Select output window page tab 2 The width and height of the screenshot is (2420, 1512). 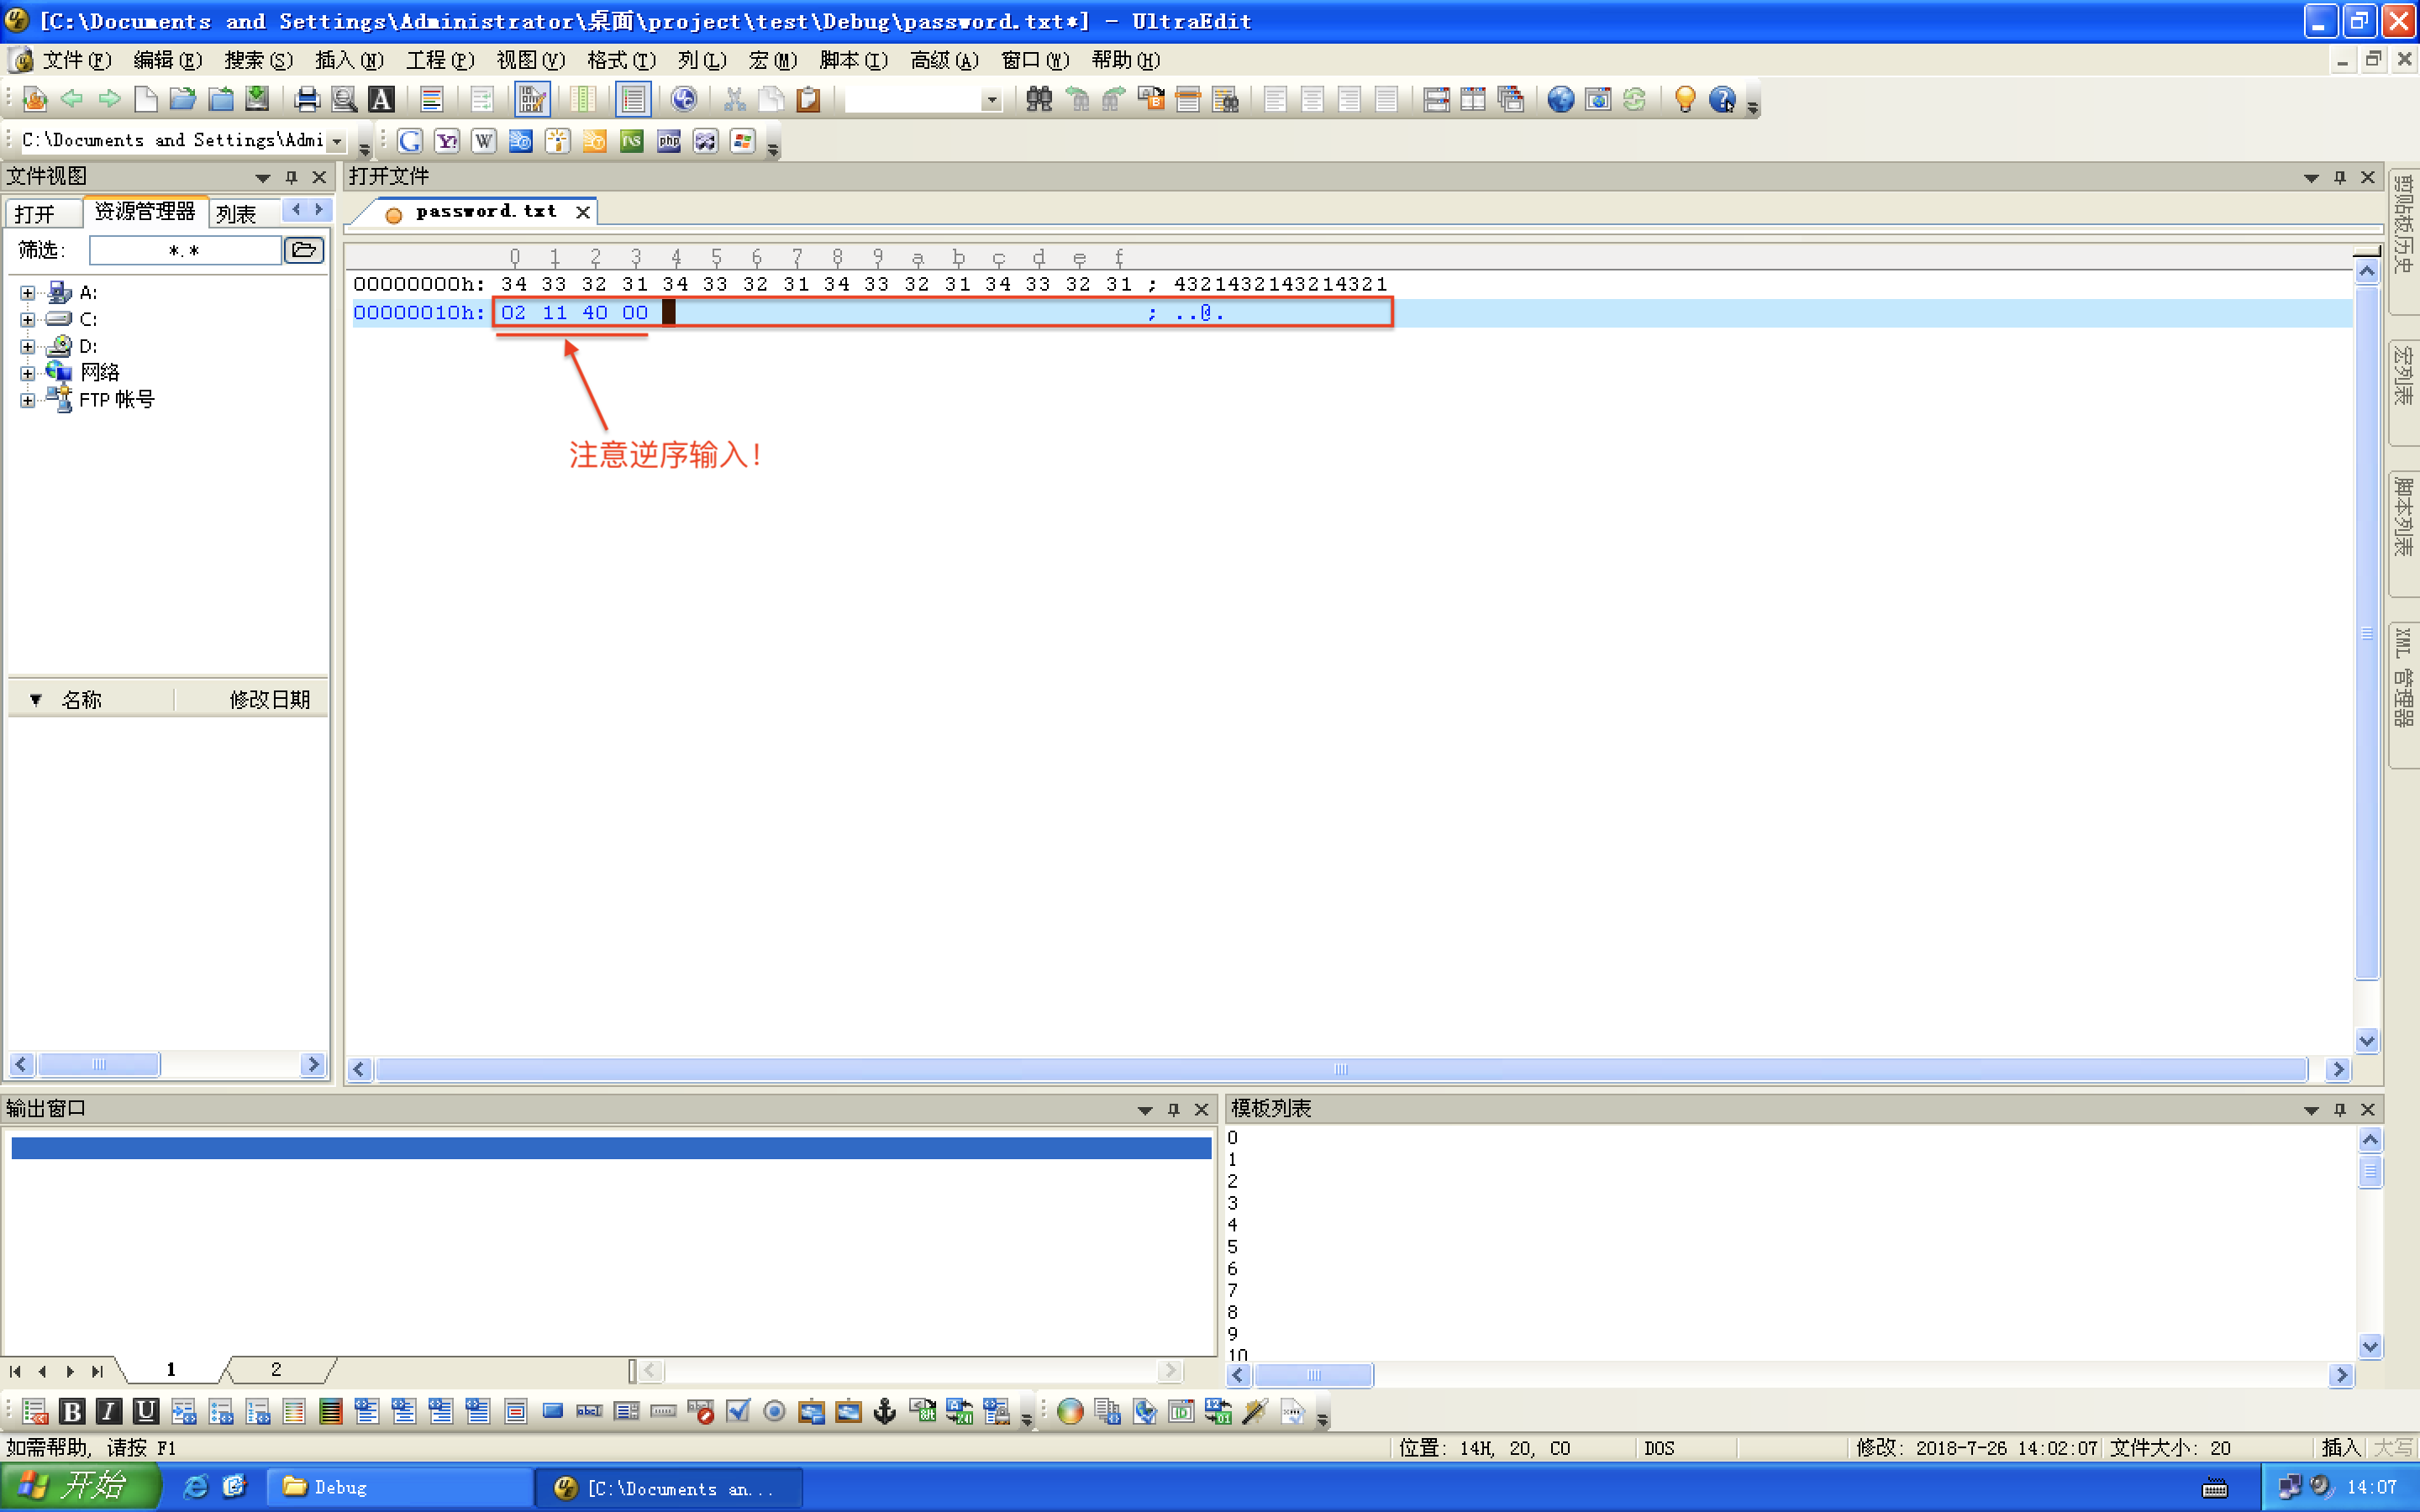click(x=276, y=1369)
